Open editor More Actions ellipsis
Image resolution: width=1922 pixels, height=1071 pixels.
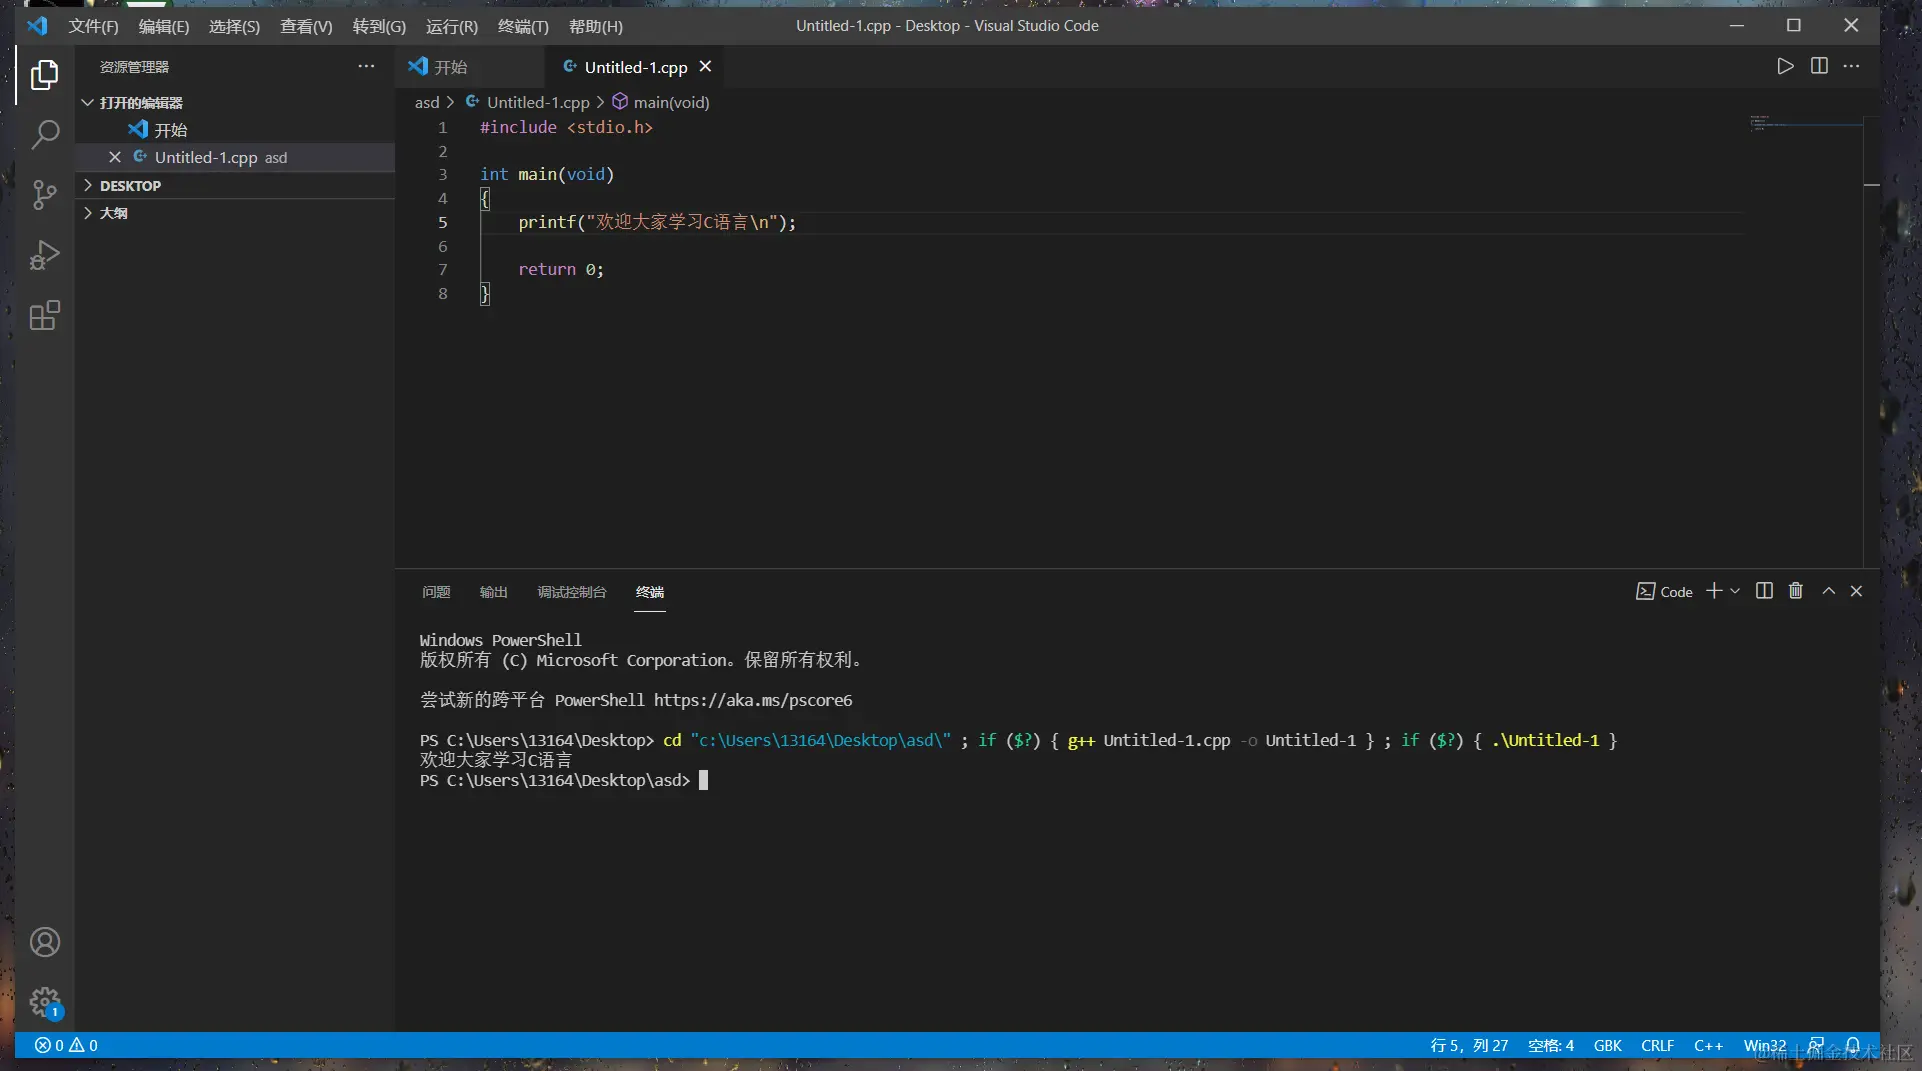coord(1852,66)
